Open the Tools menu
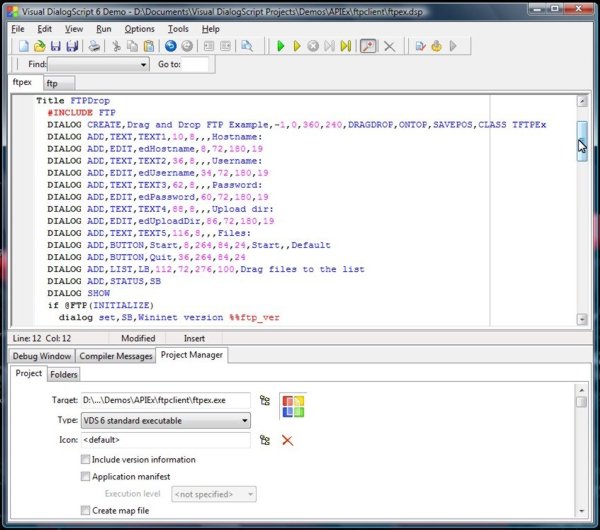This screenshot has height=530, width=600. tap(178, 29)
